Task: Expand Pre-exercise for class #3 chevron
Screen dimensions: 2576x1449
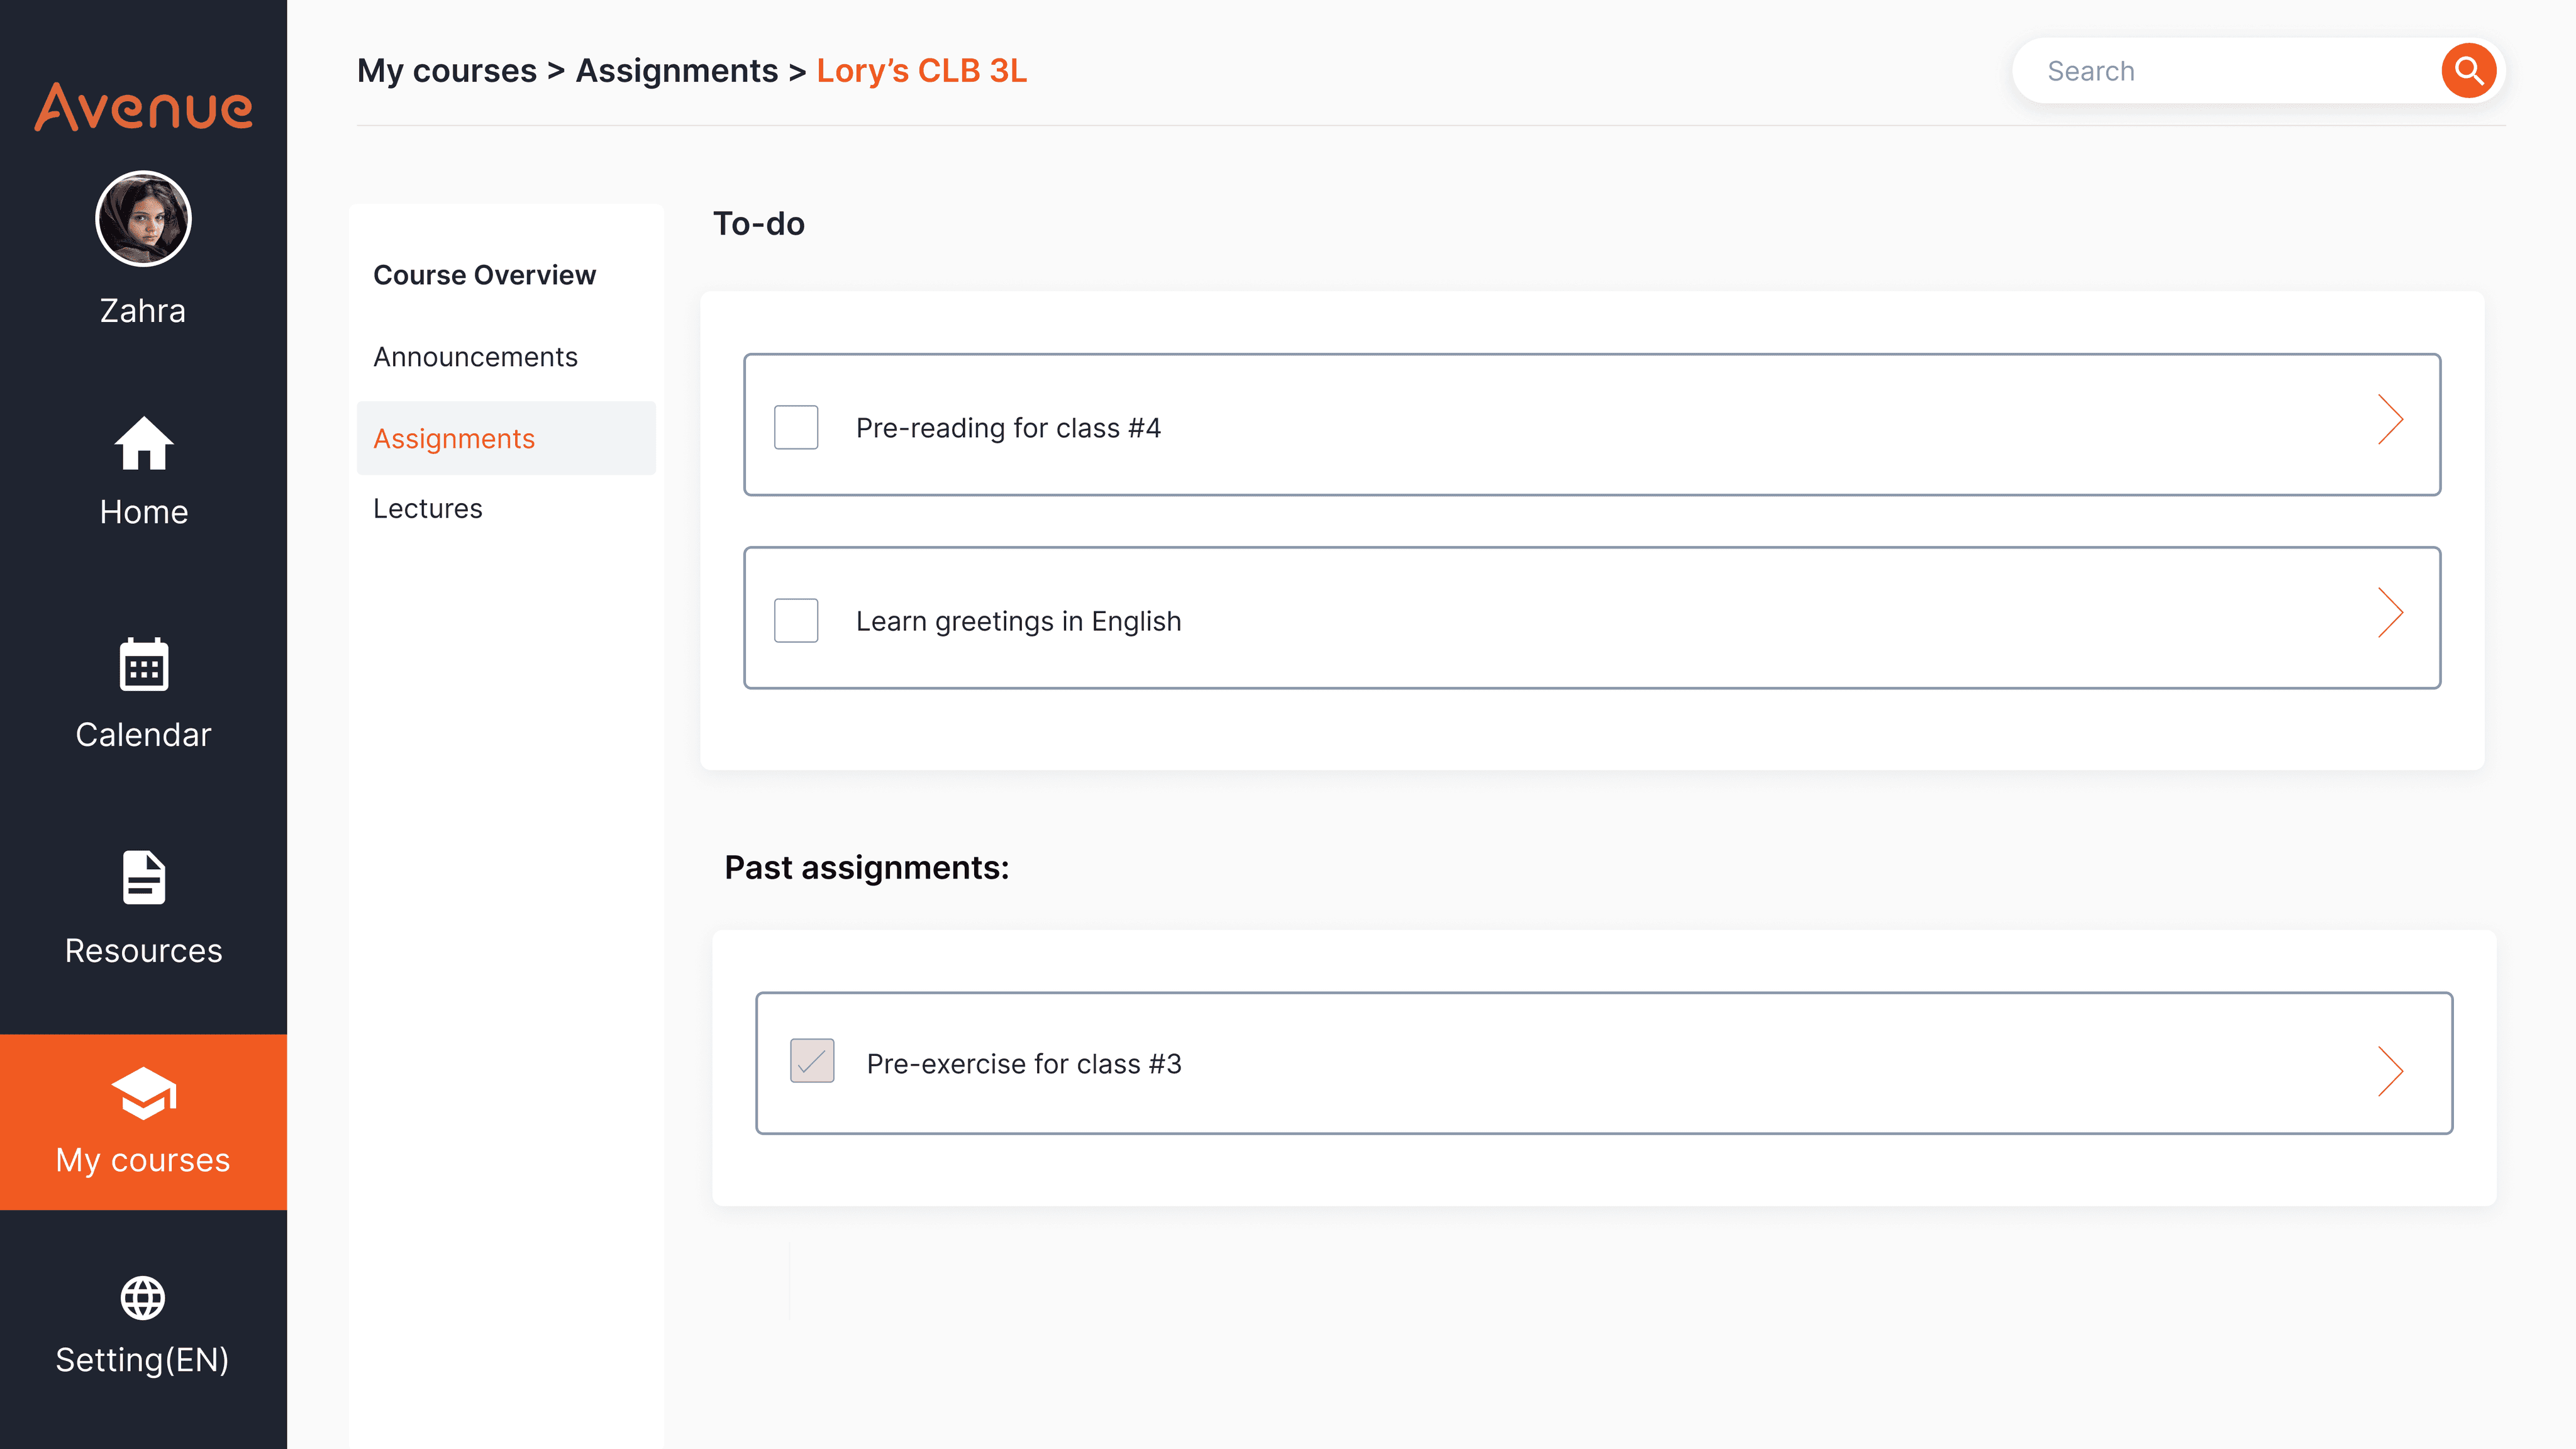Action: click(x=2389, y=1072)
